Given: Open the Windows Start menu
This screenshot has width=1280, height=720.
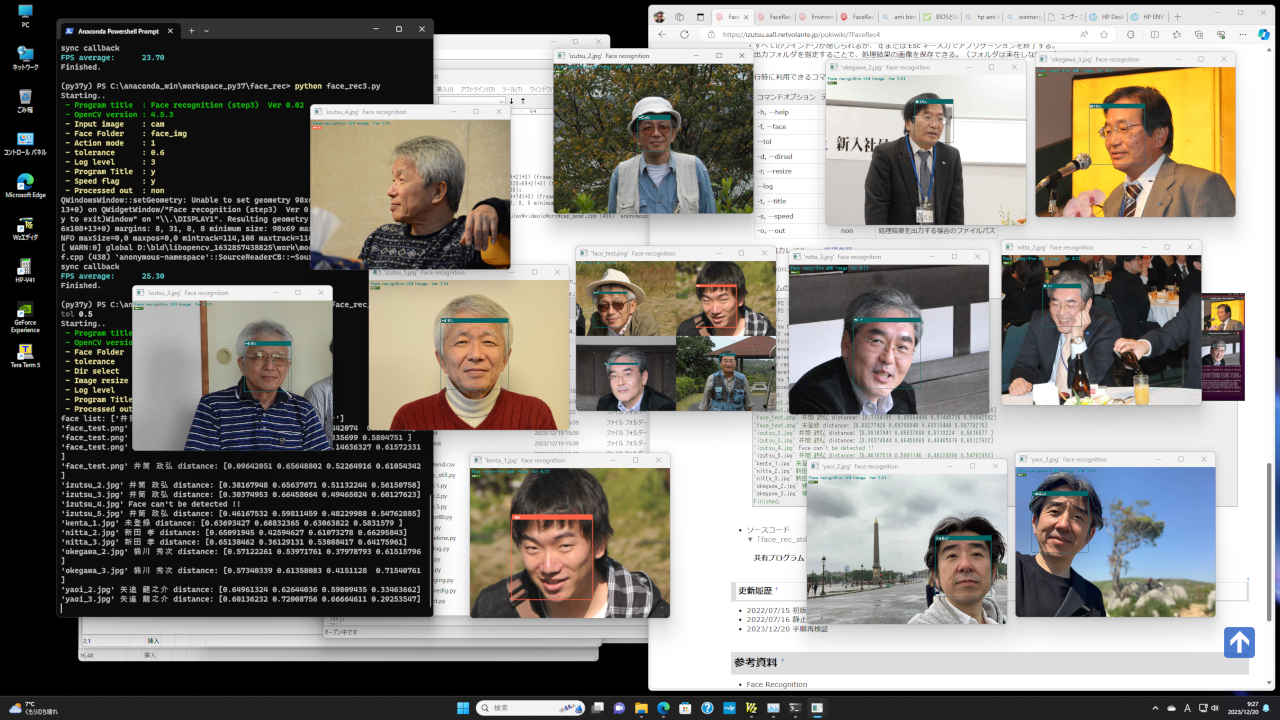Looking at the screenshot, I should (x=463, y=708).
